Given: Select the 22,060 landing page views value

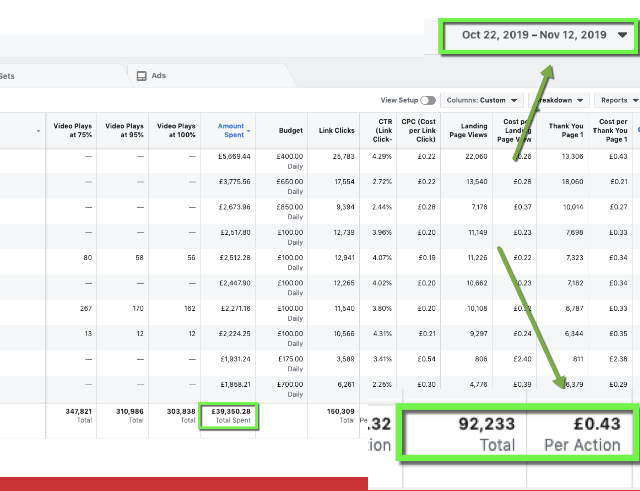Looking at the screenshot, I should [x=476, y=156].
